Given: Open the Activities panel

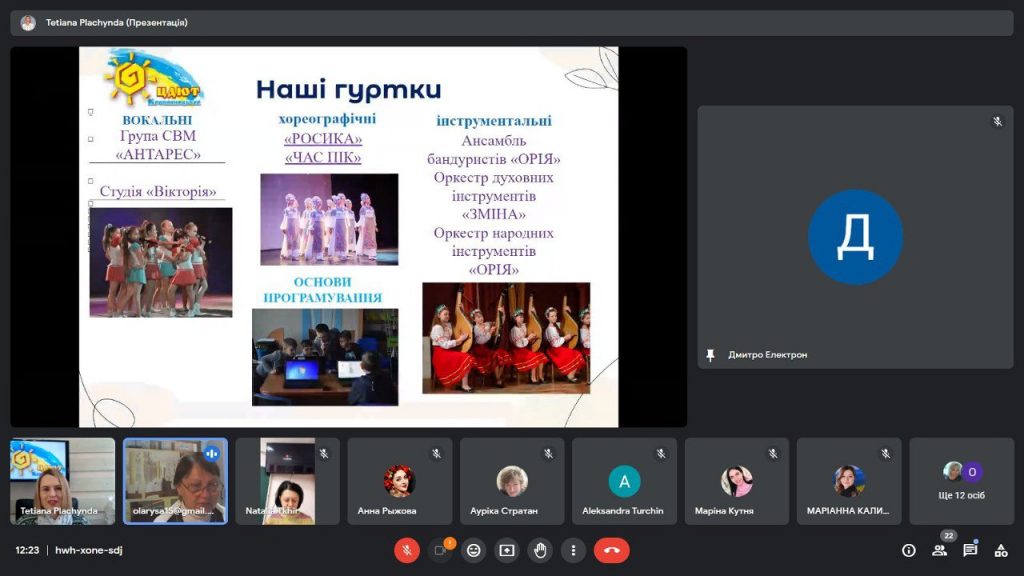Looking at the screenshot, I should tap(1000, 550).
